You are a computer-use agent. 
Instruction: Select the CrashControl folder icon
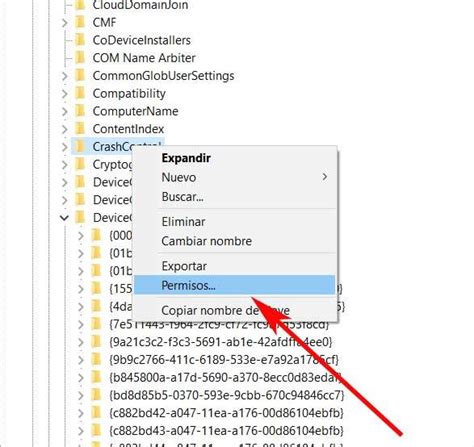pyautogui.click(x=80, y=146)
